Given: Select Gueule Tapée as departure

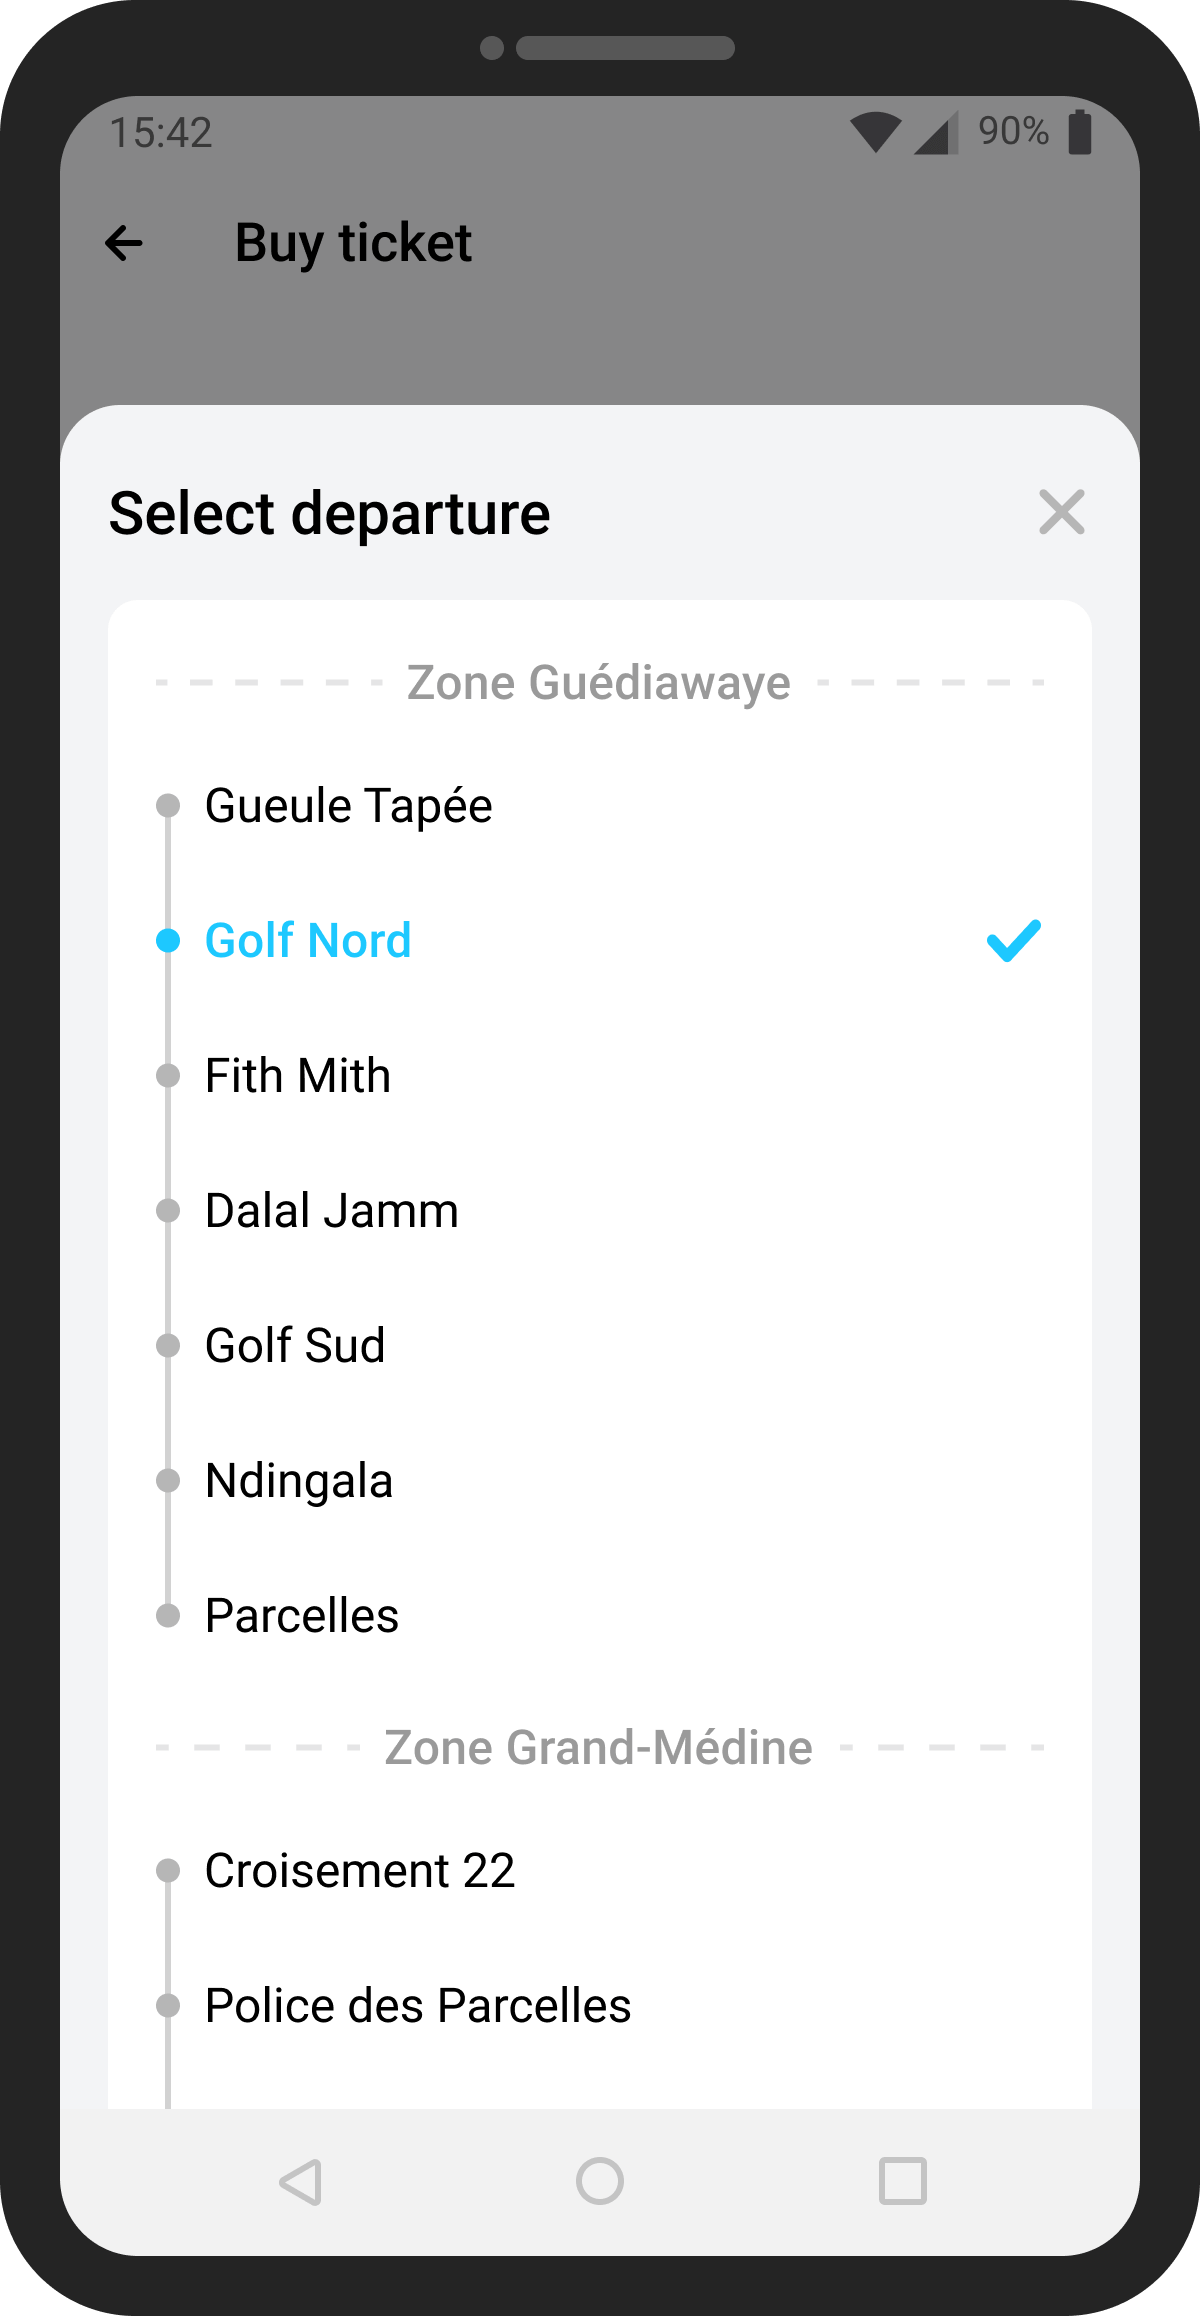Looking at the screenshot, I should 348,806.
